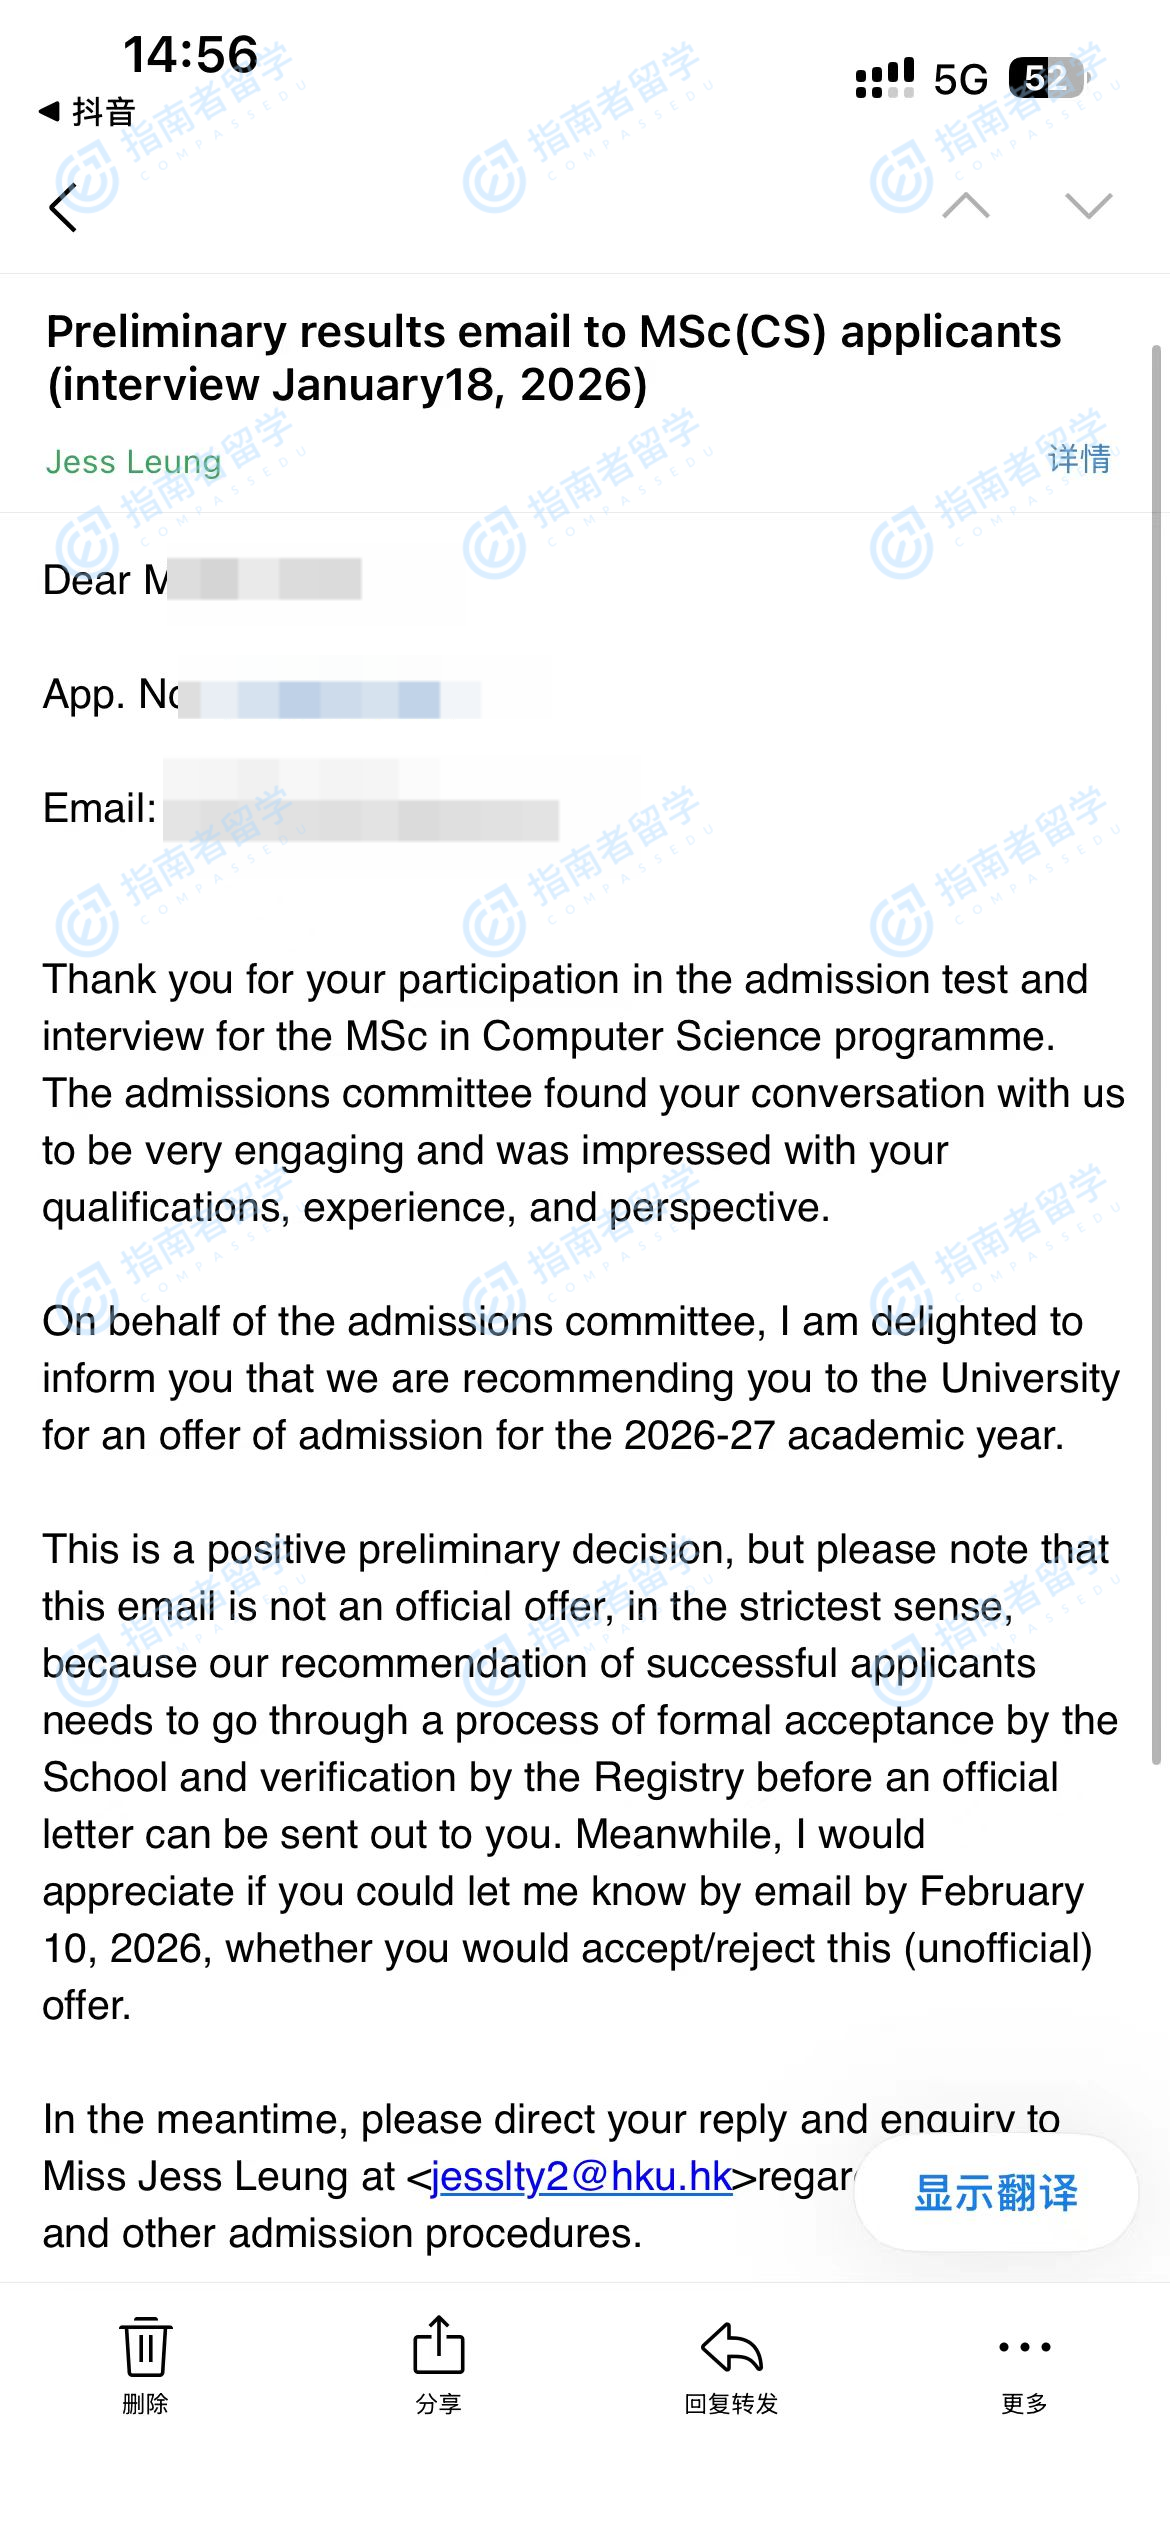Tap the 14:56 clock
Viewport: 1170px width, 2532px height.
click(x=190, y=55)
